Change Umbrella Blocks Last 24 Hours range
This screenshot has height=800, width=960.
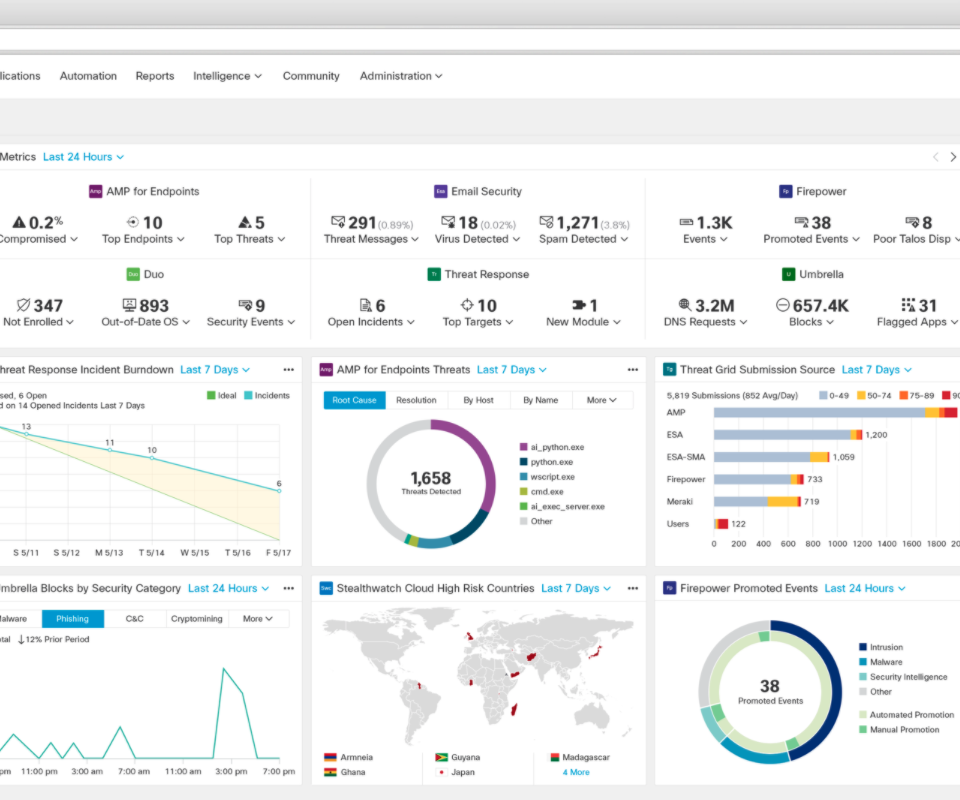pos(228,588)
